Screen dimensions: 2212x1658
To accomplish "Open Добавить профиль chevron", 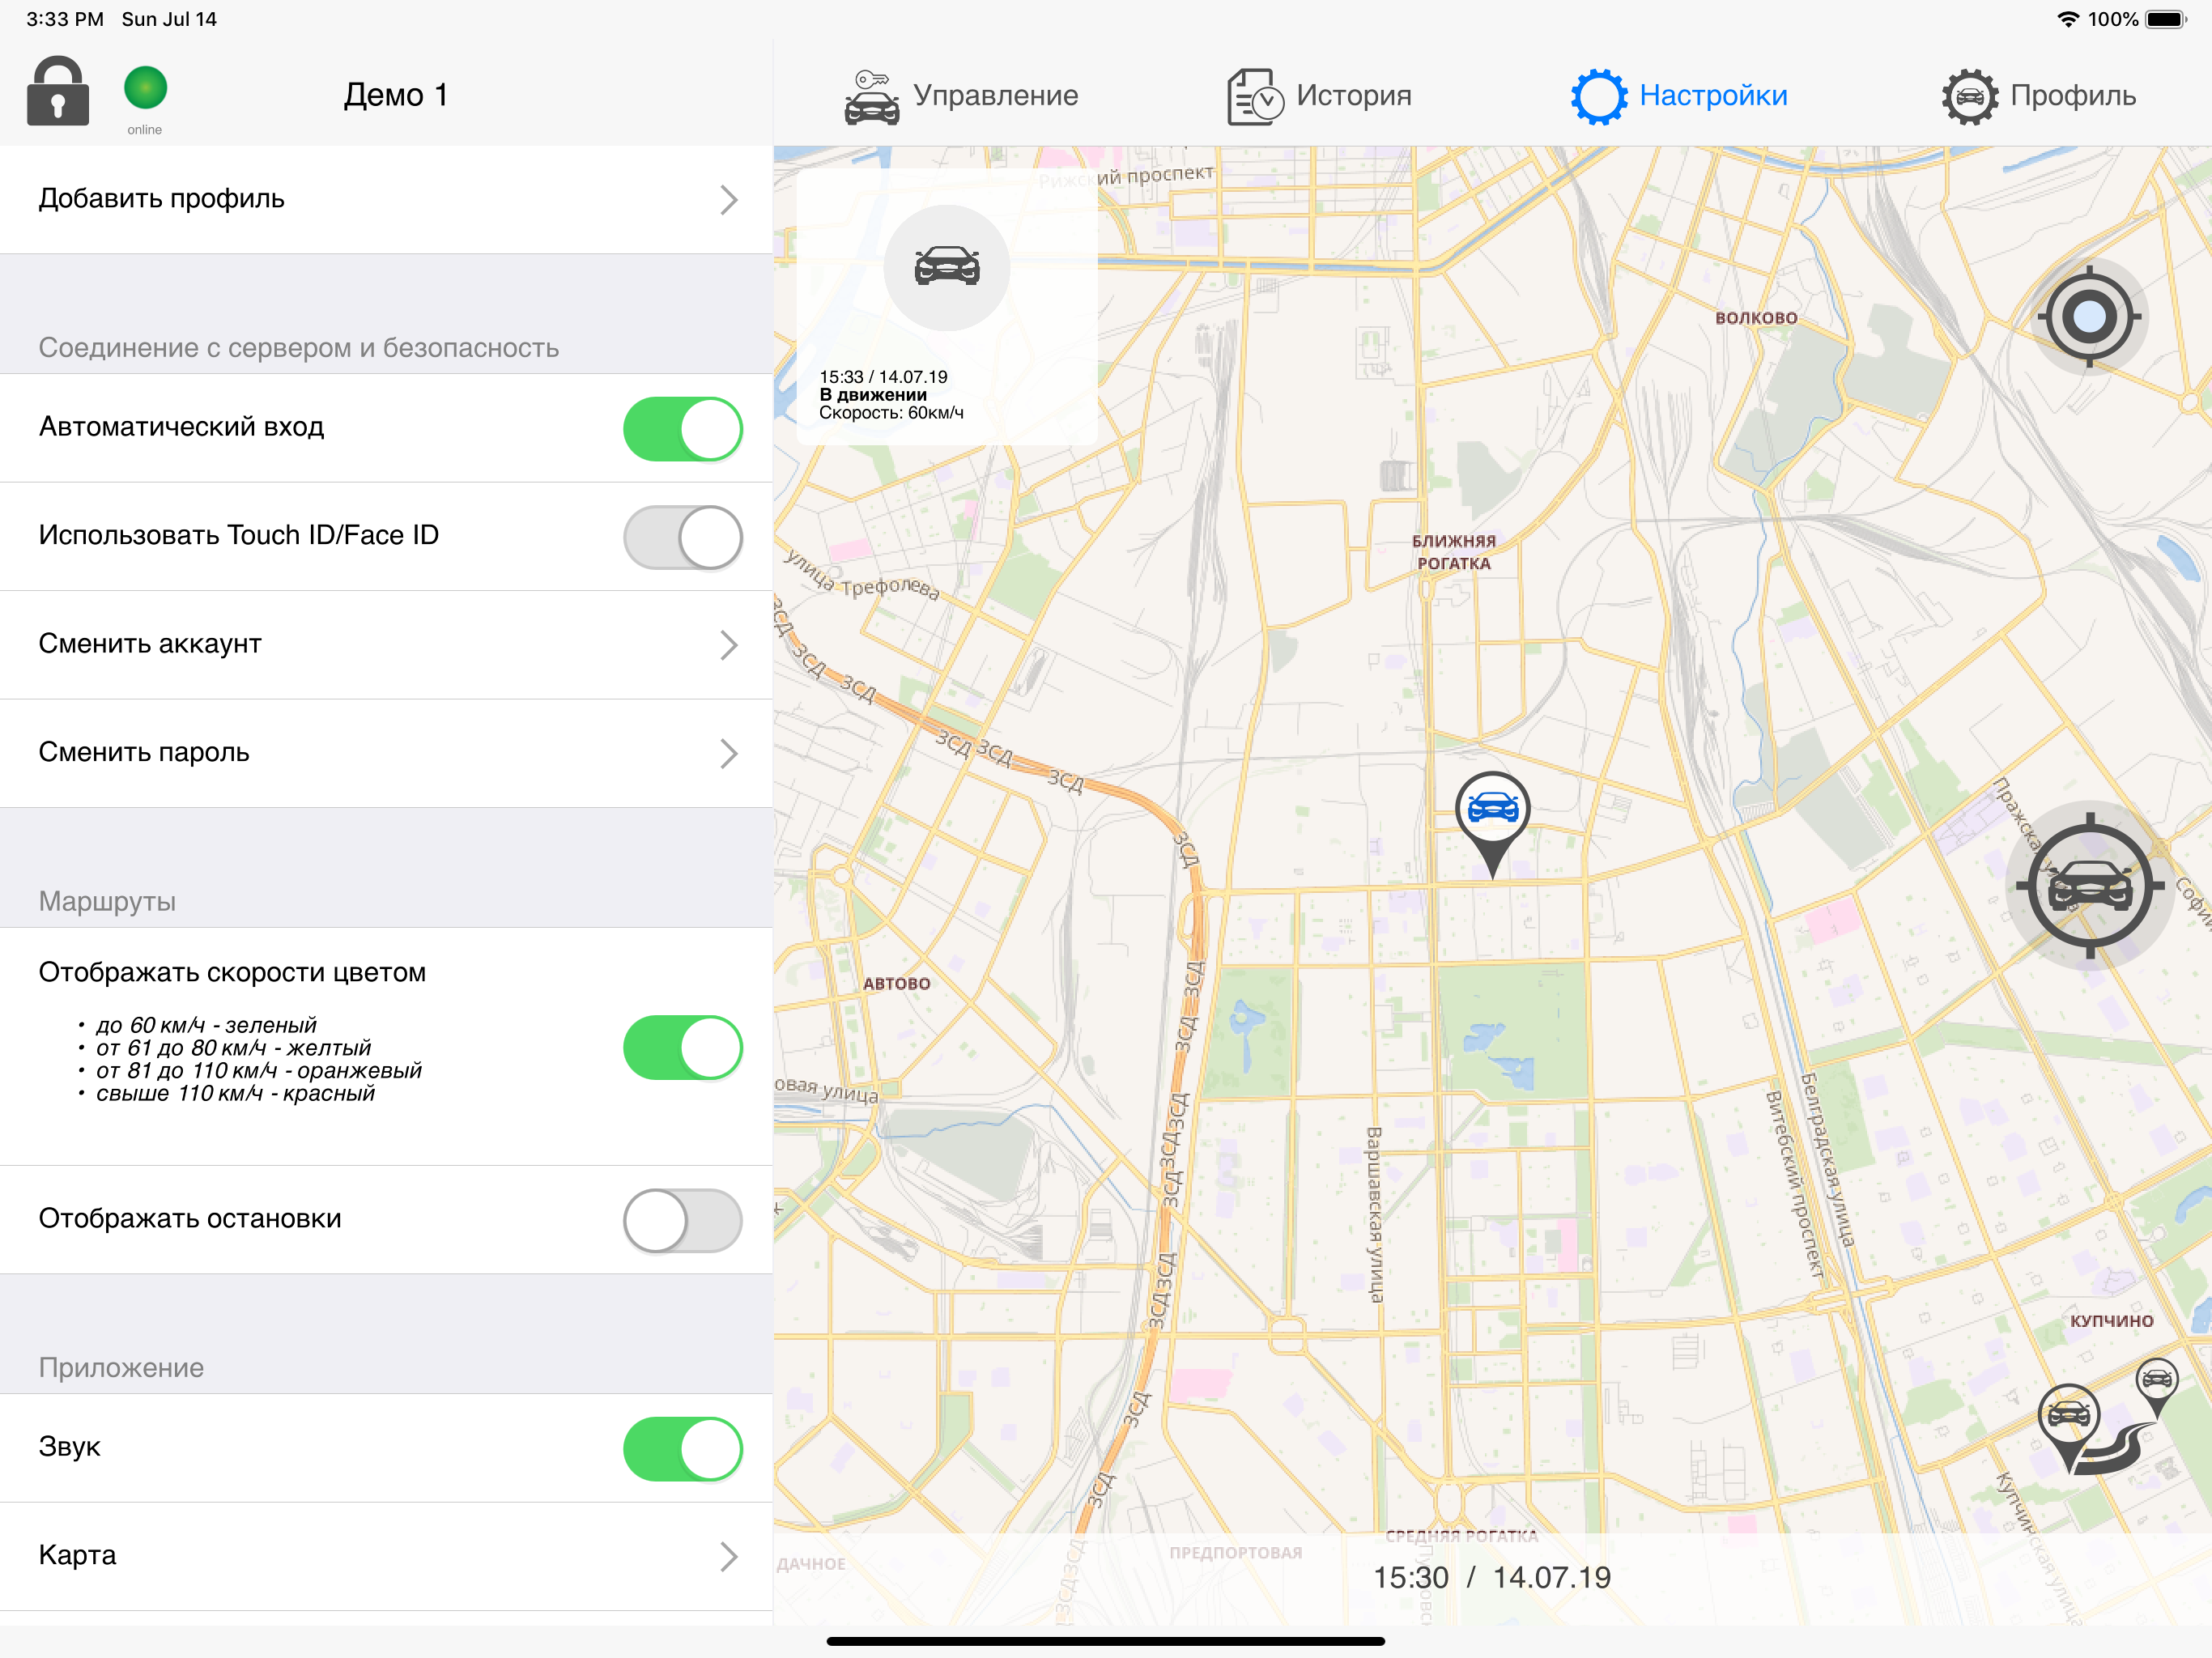I will click(729, 200).
